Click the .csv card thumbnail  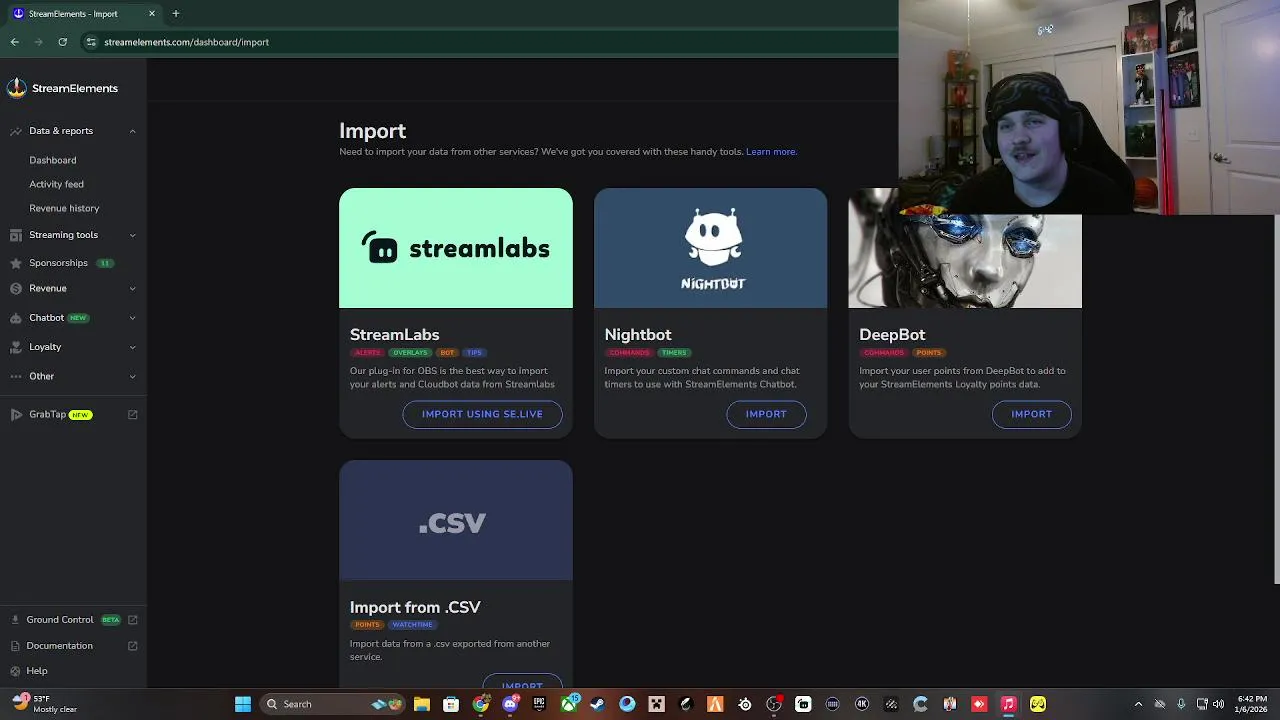point(456,521)
